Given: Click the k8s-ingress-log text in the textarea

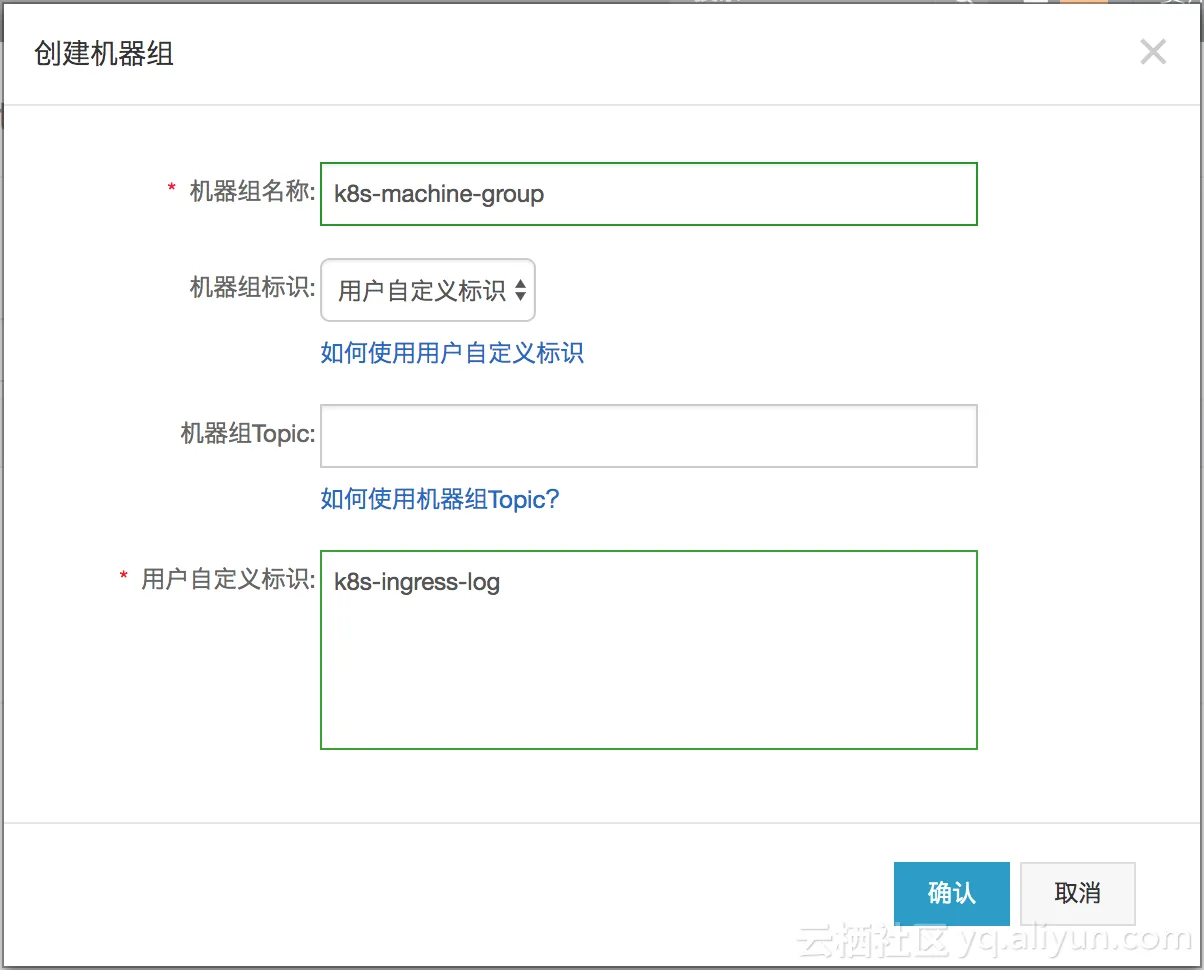Looking at the screenshot, I should [417, 582].
